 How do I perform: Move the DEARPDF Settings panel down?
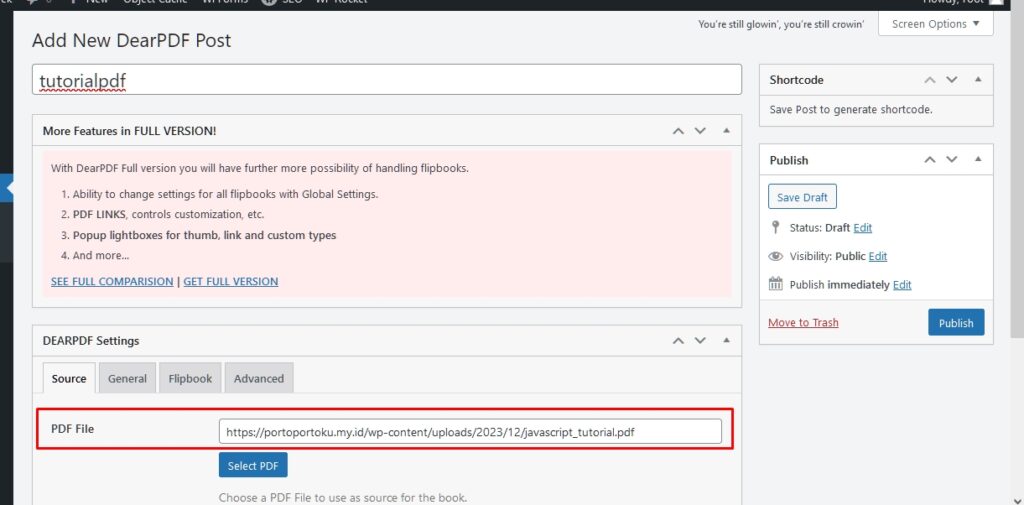[701, 340]
